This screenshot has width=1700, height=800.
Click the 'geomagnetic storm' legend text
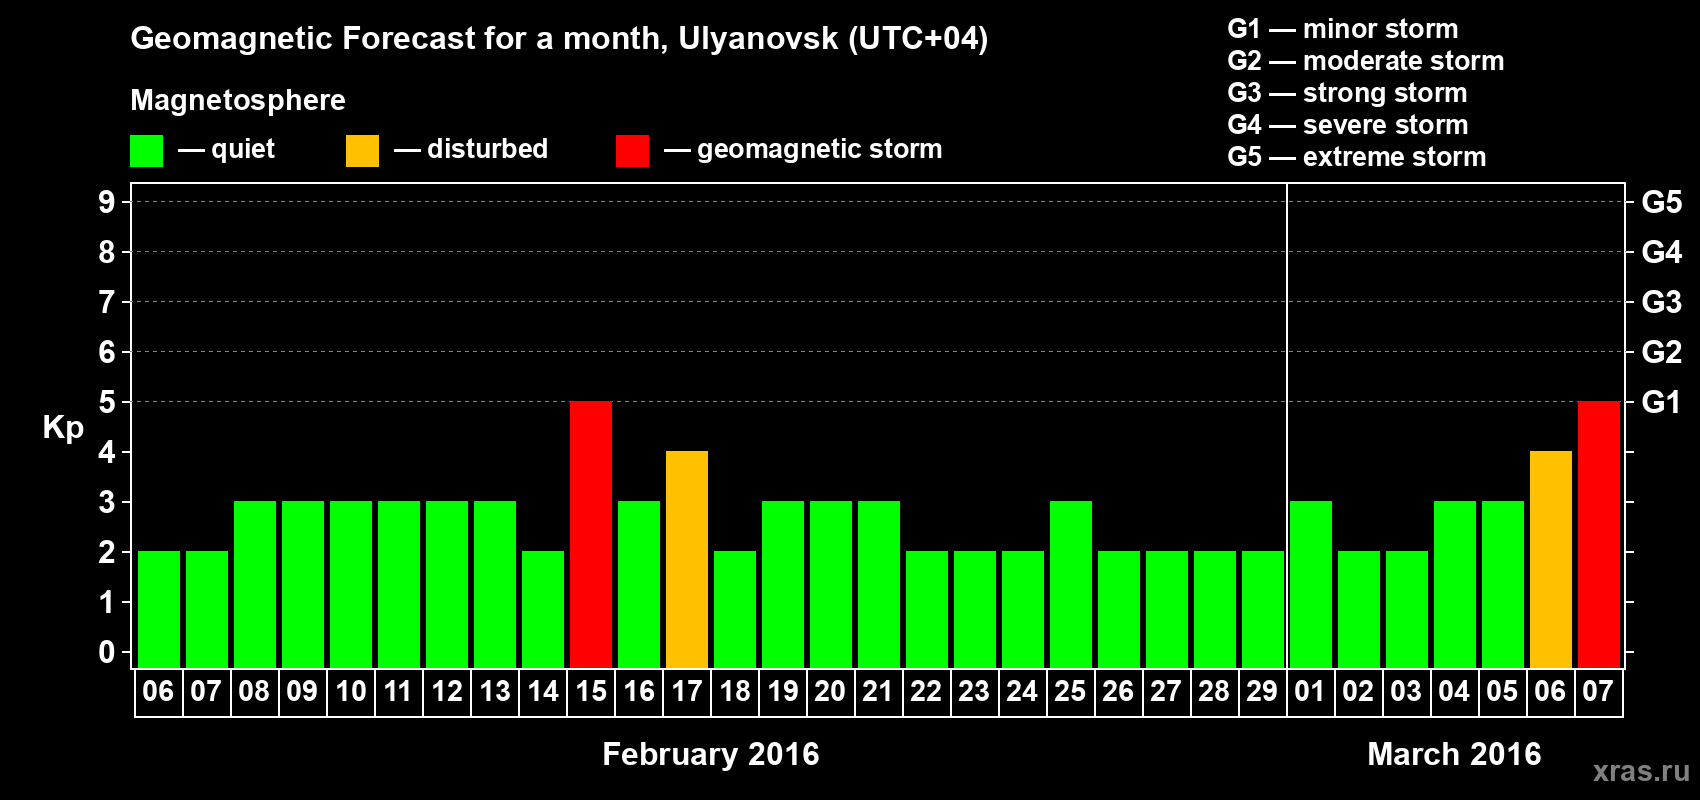820,149
